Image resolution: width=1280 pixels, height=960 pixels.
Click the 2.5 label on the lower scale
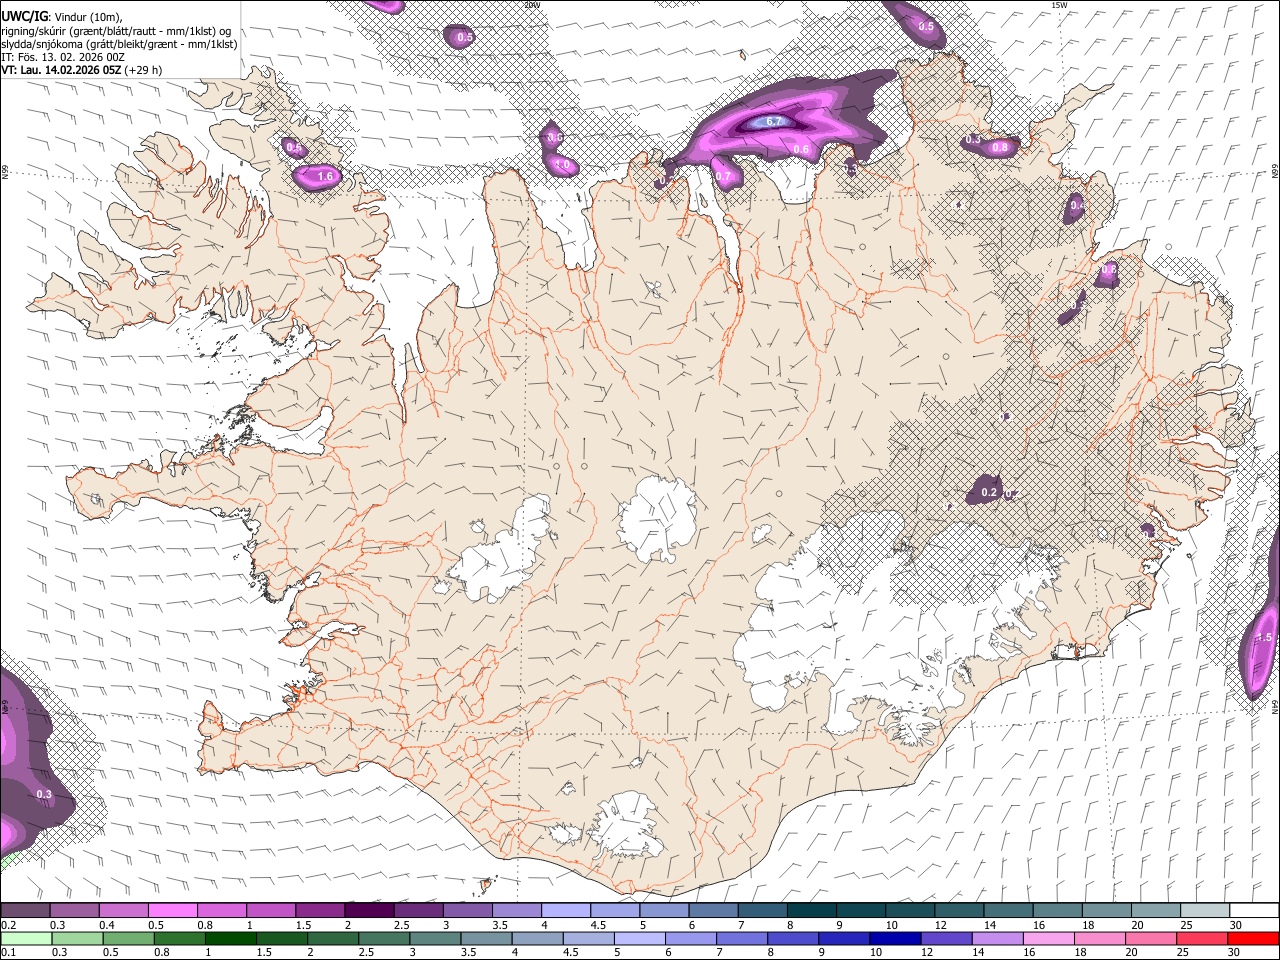click(x=366, y=952)
